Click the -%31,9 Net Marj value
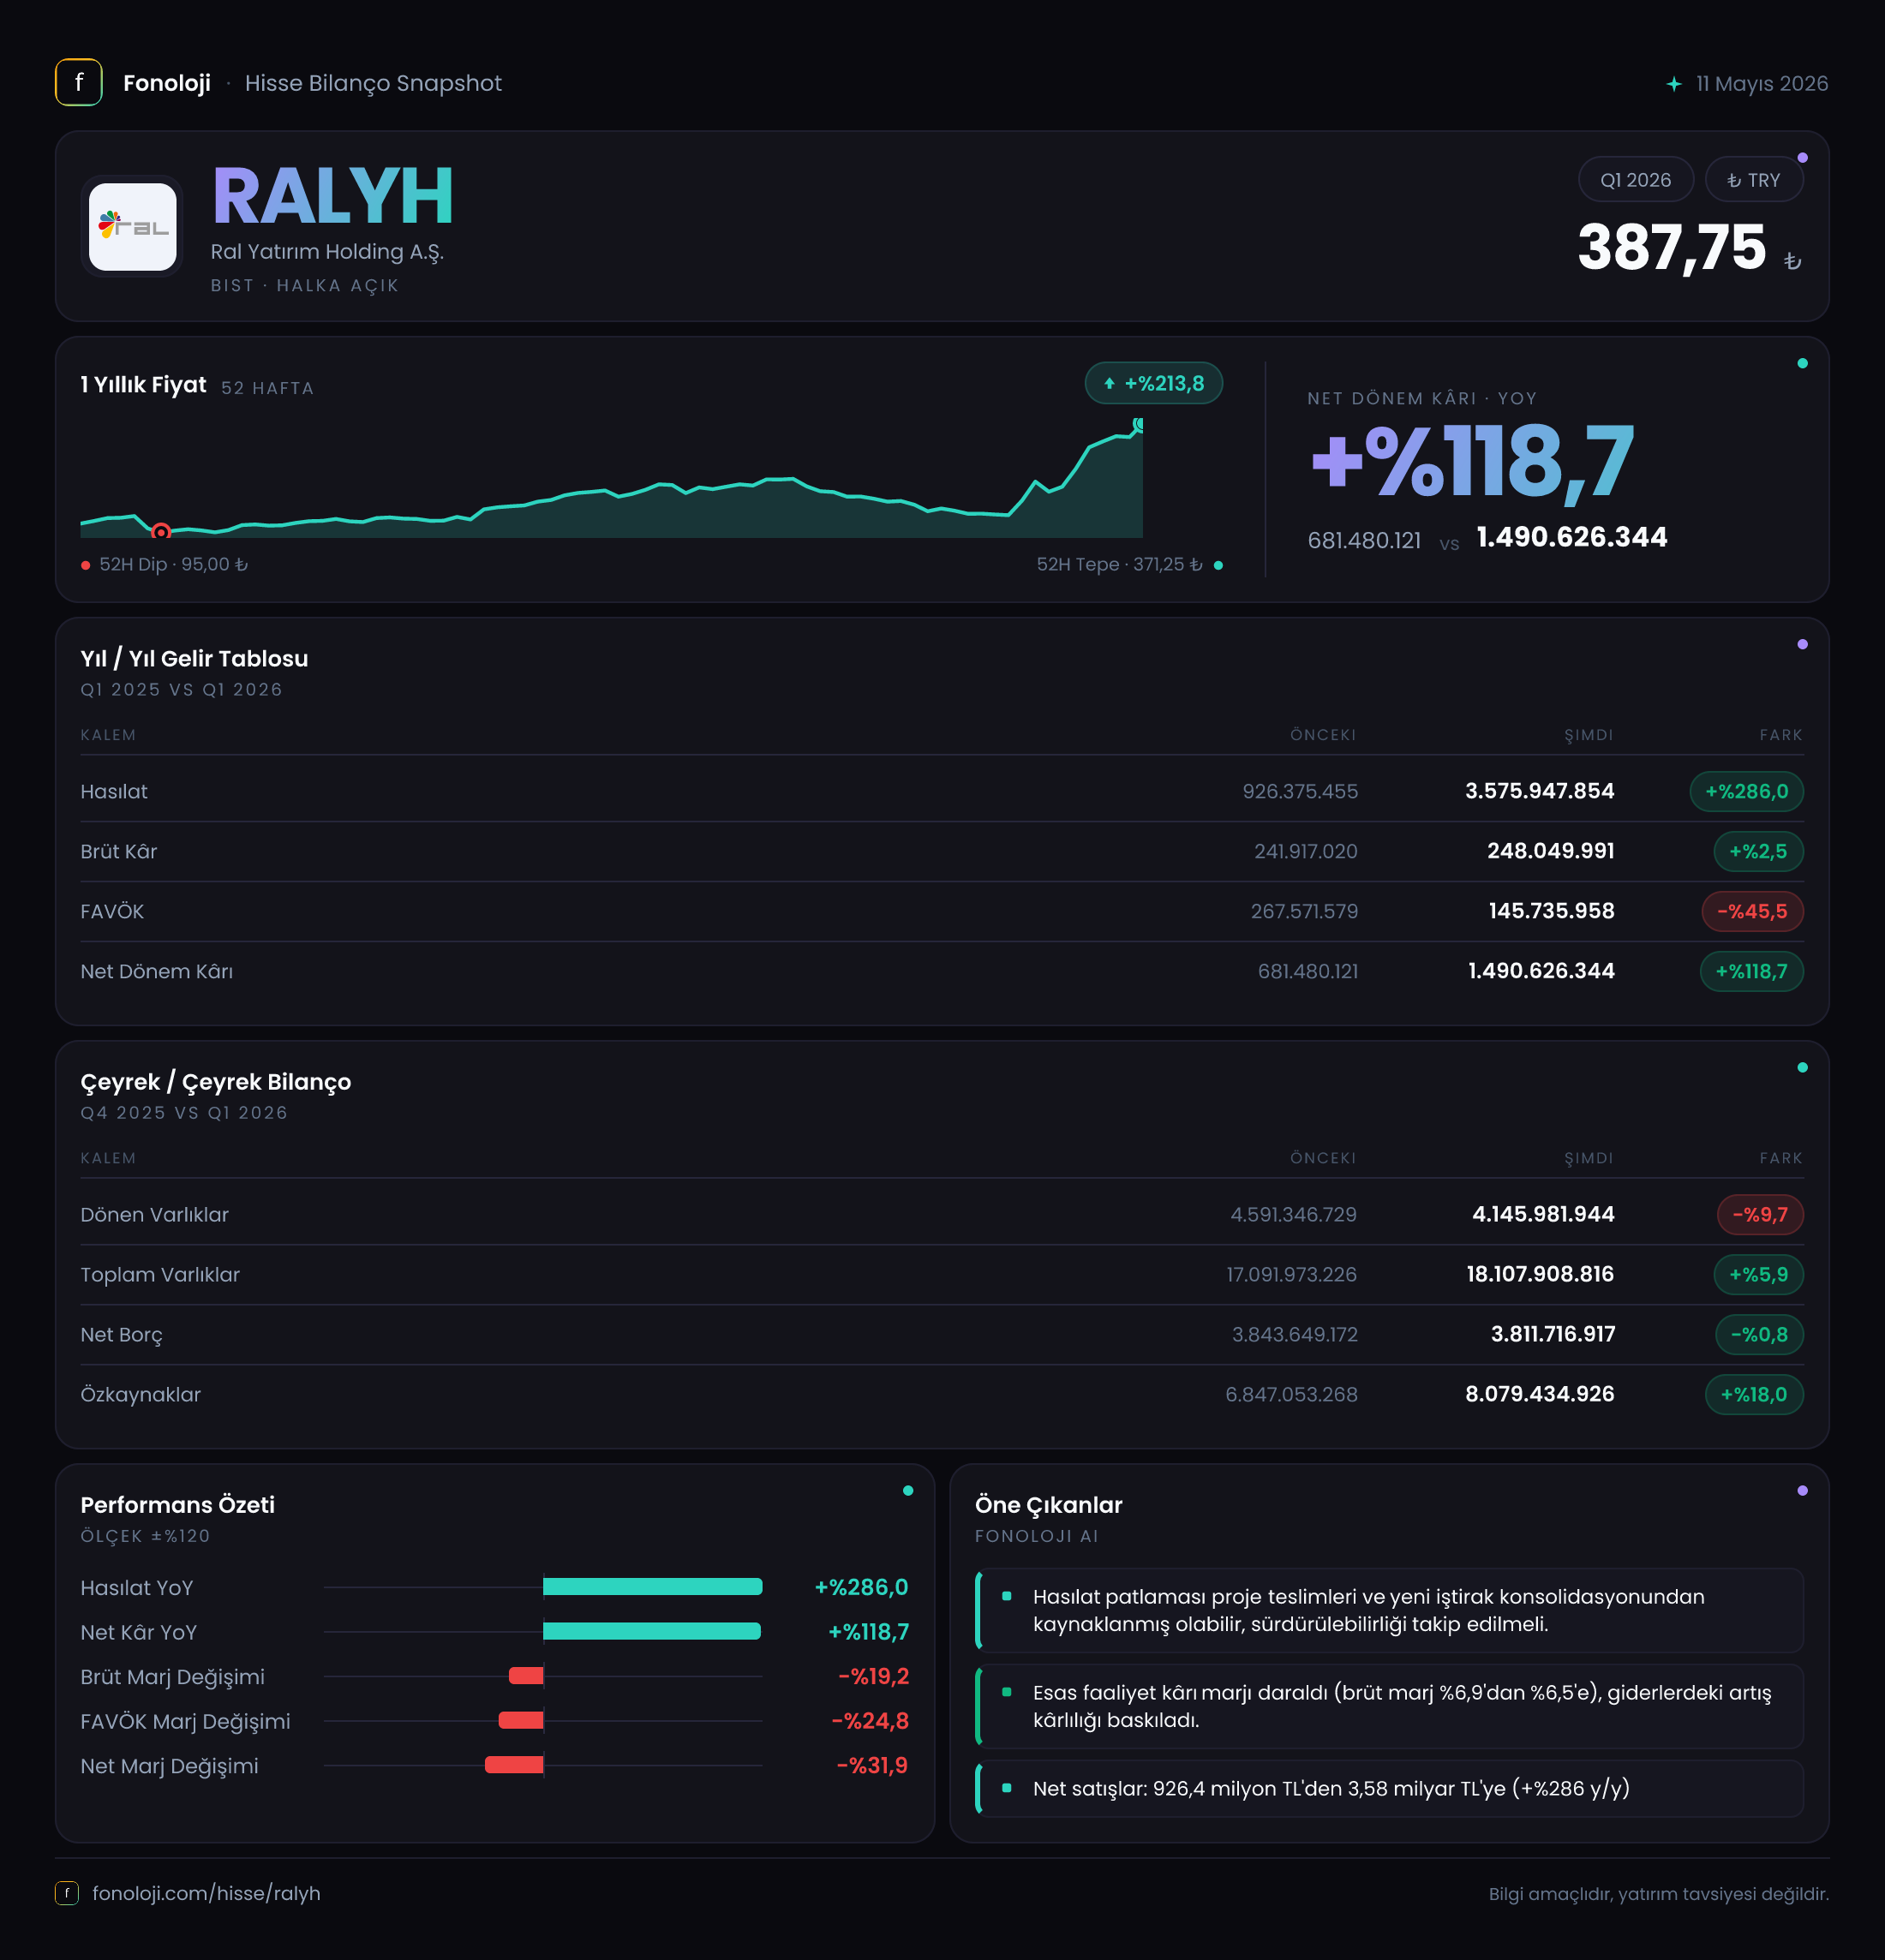Viewport: 1885px width, 1960px height. point(872,1765)
